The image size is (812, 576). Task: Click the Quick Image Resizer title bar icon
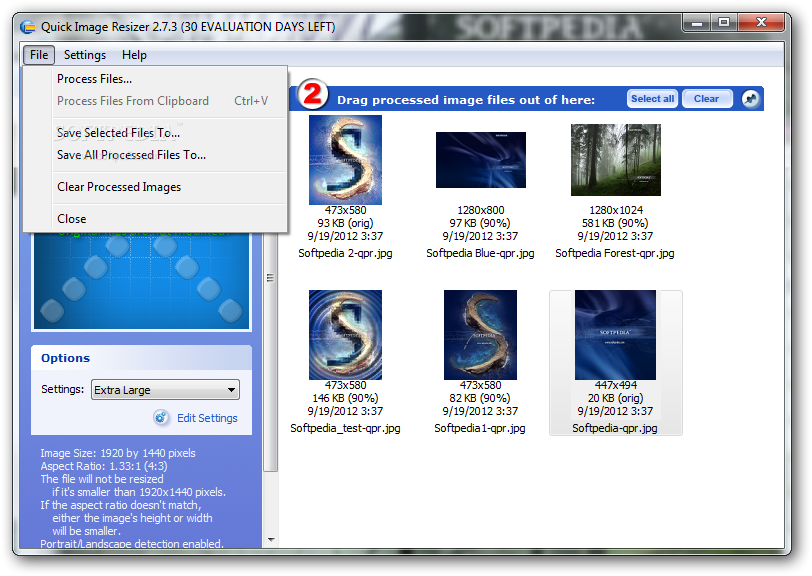pos(29,26)
